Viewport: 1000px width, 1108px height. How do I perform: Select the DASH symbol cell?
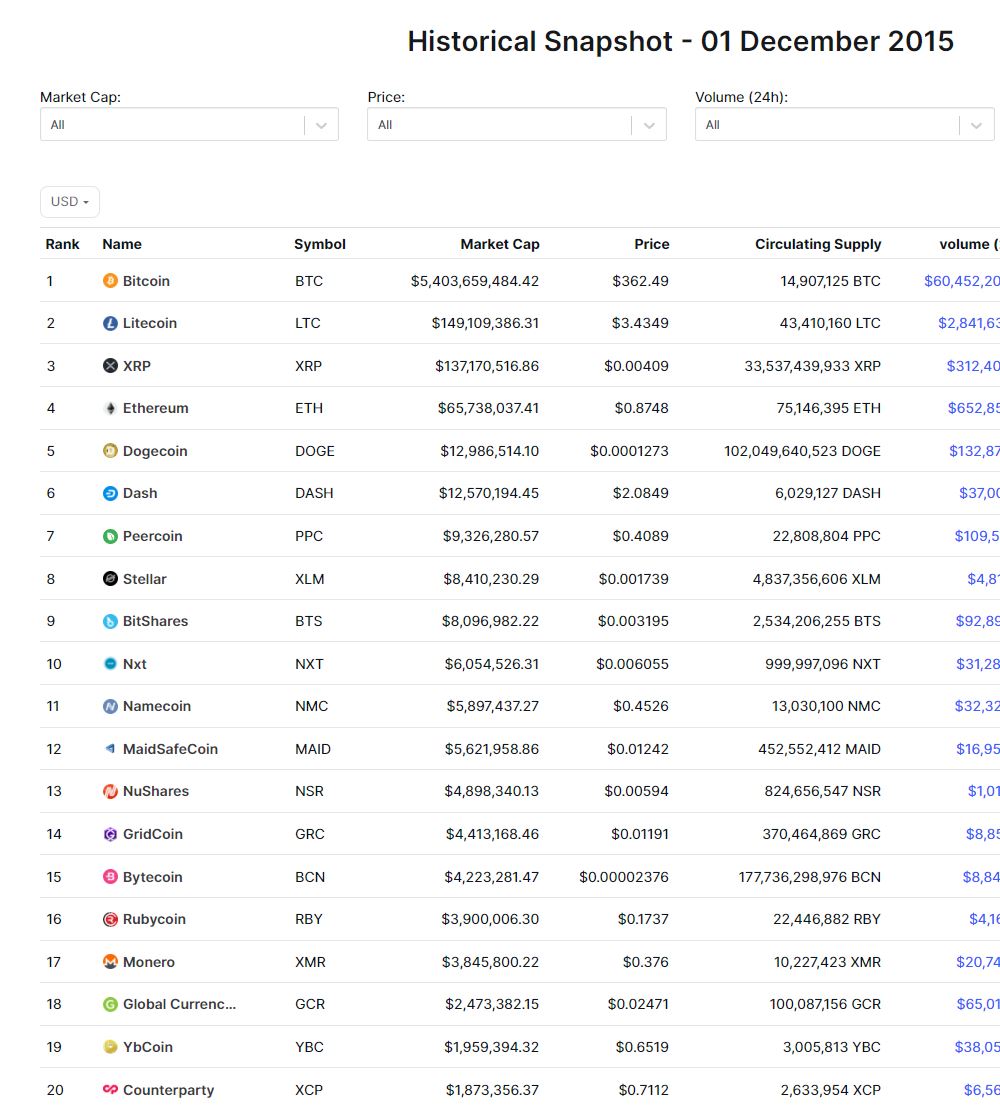[x=314, y=493]
